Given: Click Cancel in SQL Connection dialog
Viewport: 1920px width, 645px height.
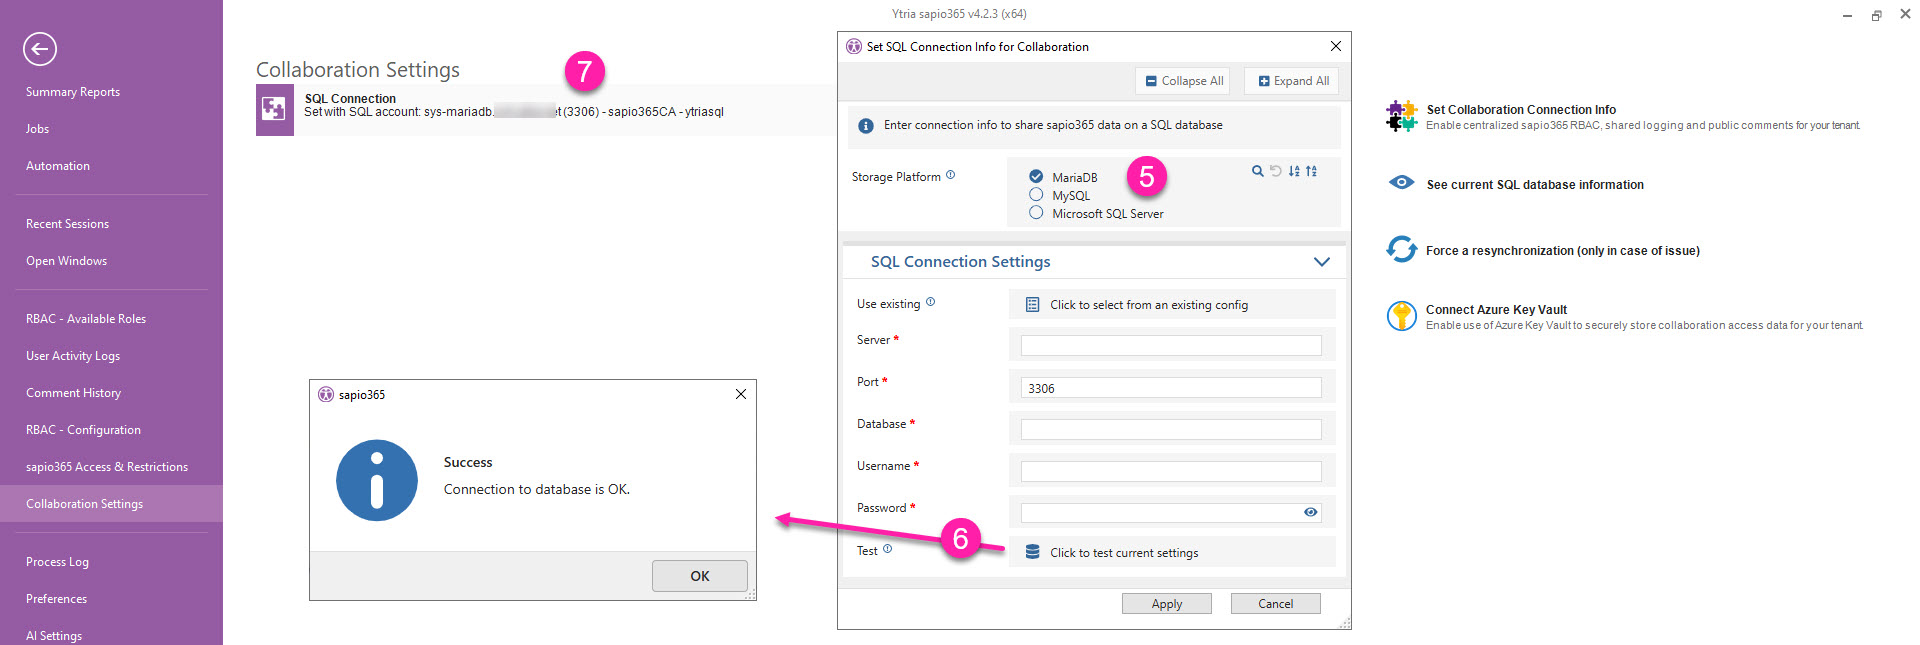Looking at the screenshot, I should coord(1276,604).
